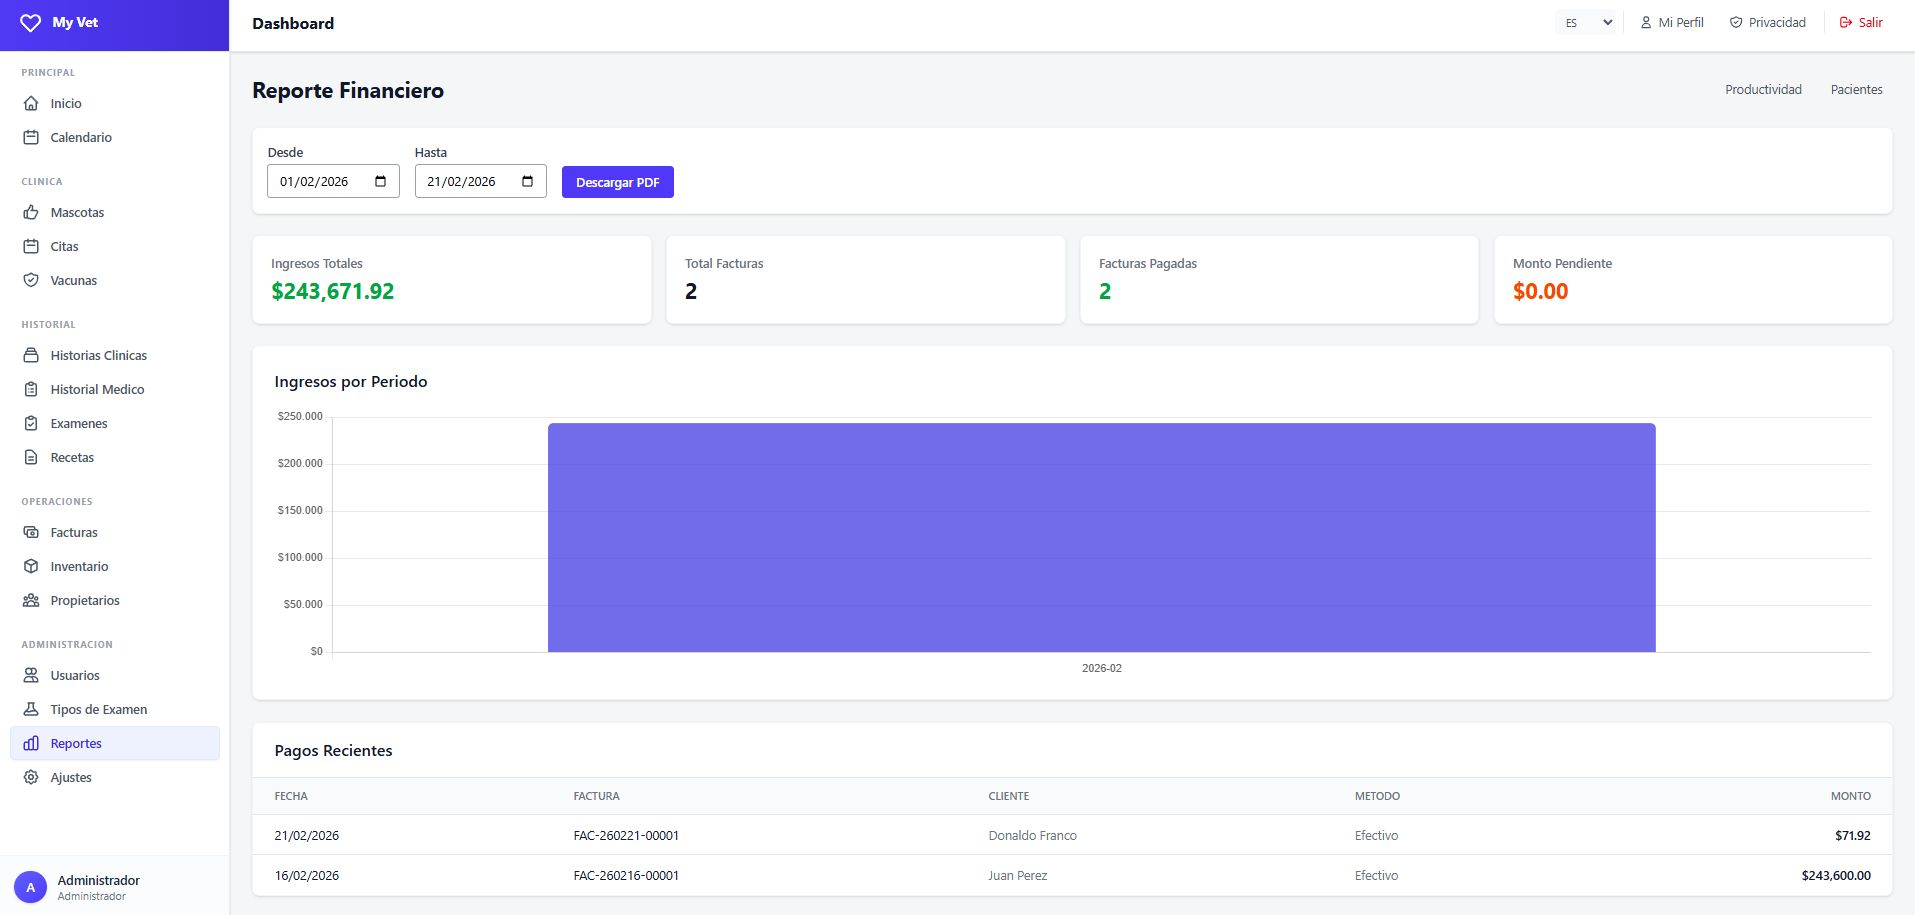Image resolution: width=1915 pixels, height=915 pixels.
Task: Open the Privacidad link
Action: [1768, 22]
